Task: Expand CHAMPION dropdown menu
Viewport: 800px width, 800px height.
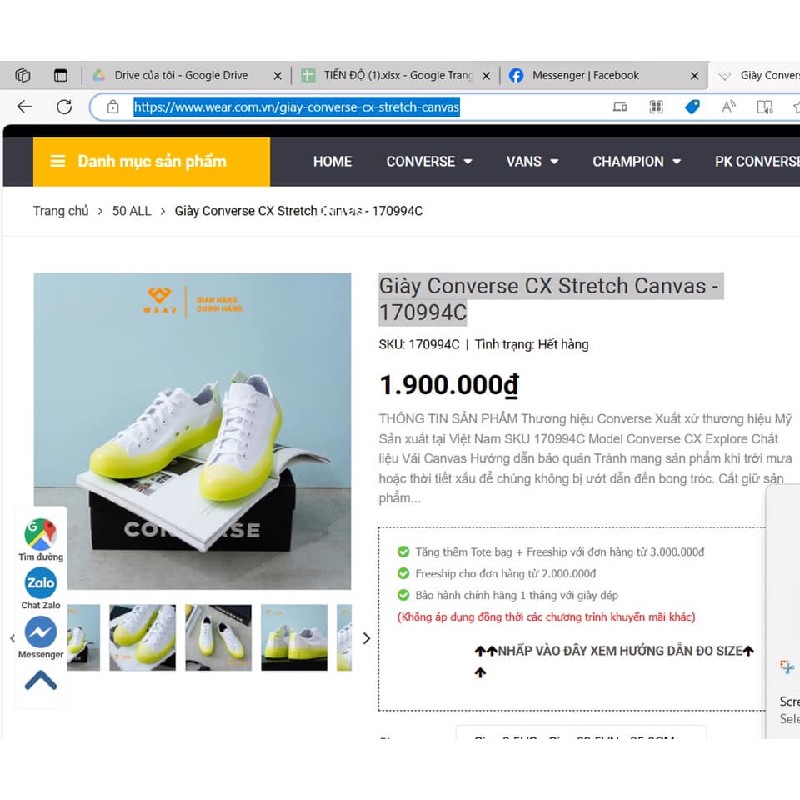Action: 636,161
